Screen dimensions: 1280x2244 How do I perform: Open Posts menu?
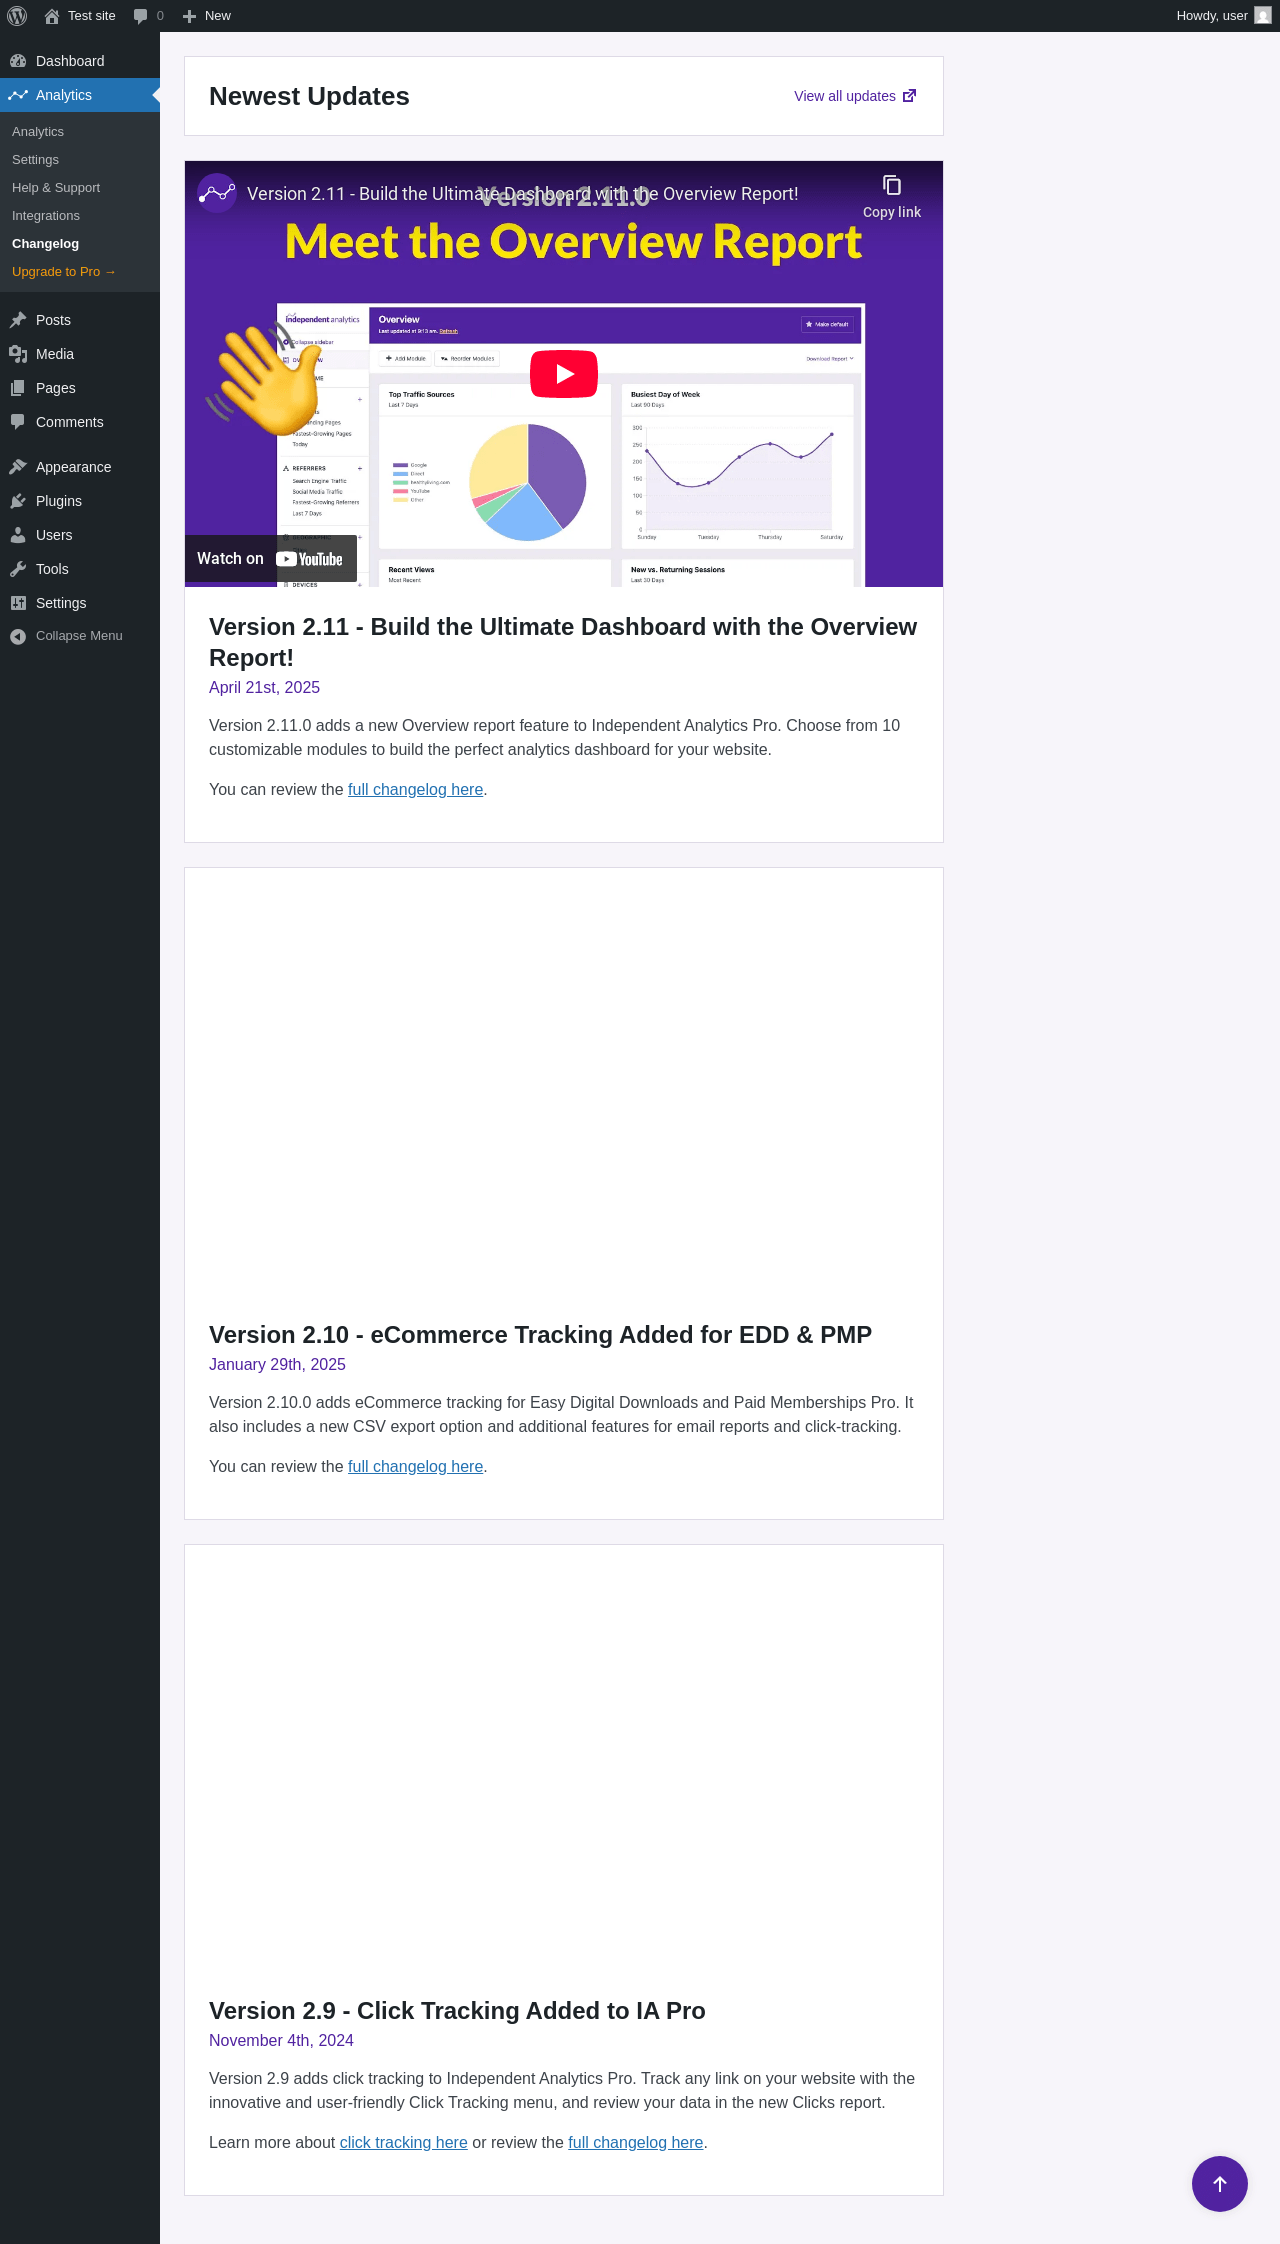pos(80,320)
